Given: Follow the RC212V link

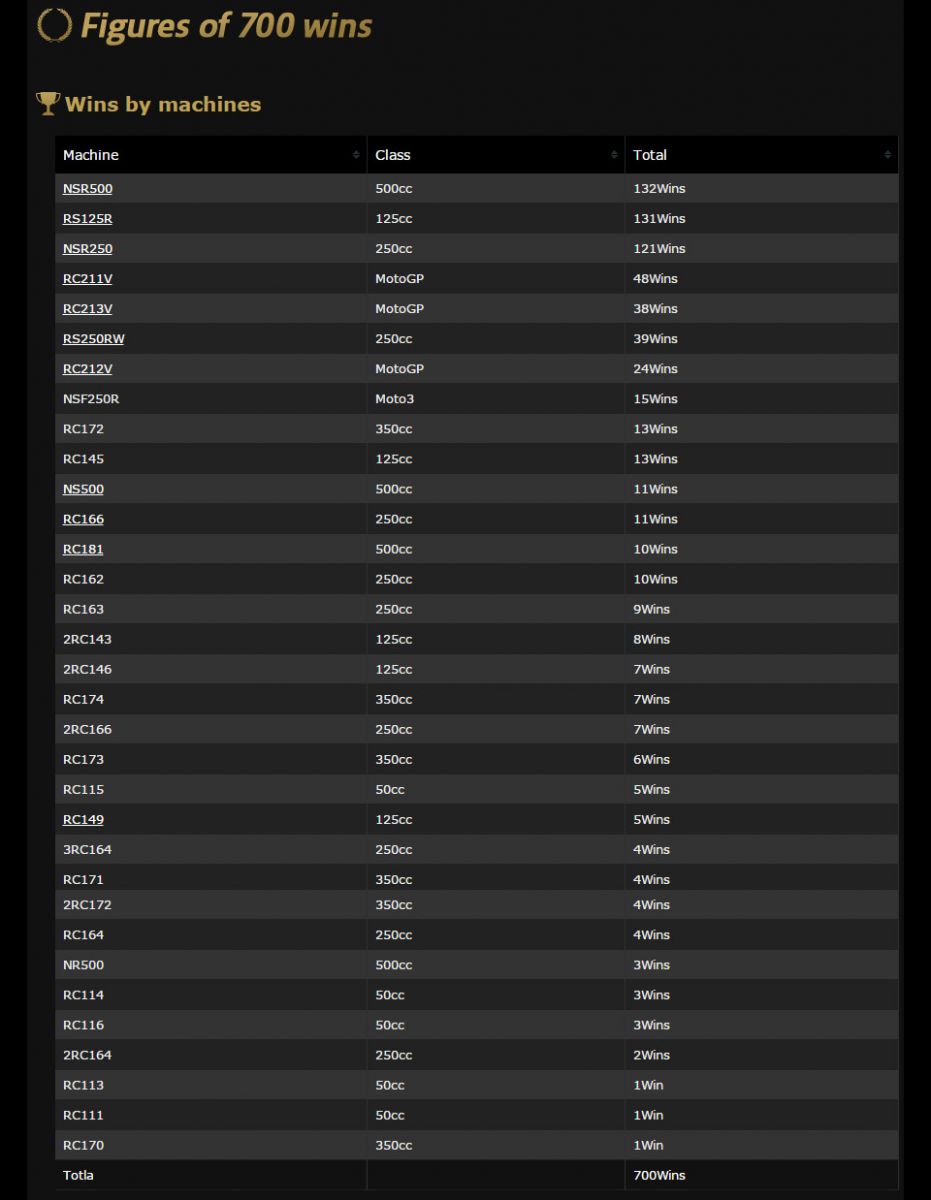Looking at the screenshot, I should [88, 369].
